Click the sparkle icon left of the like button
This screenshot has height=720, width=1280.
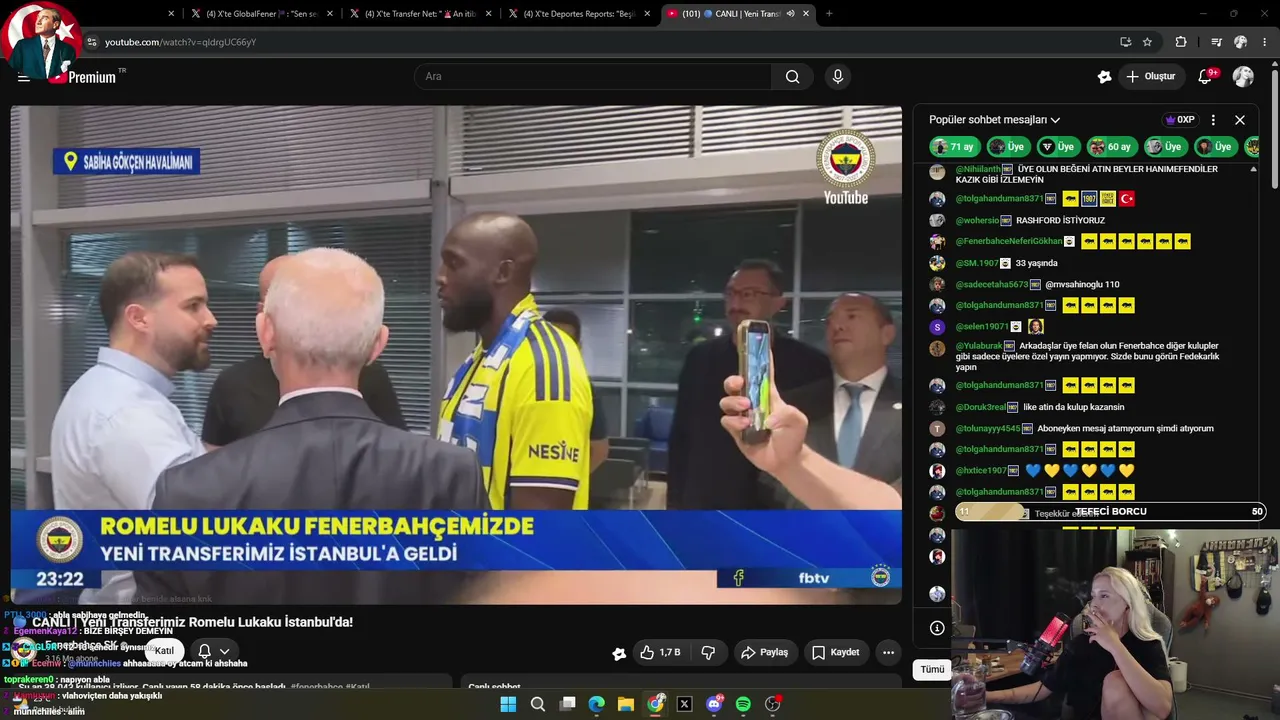point(619,653)
